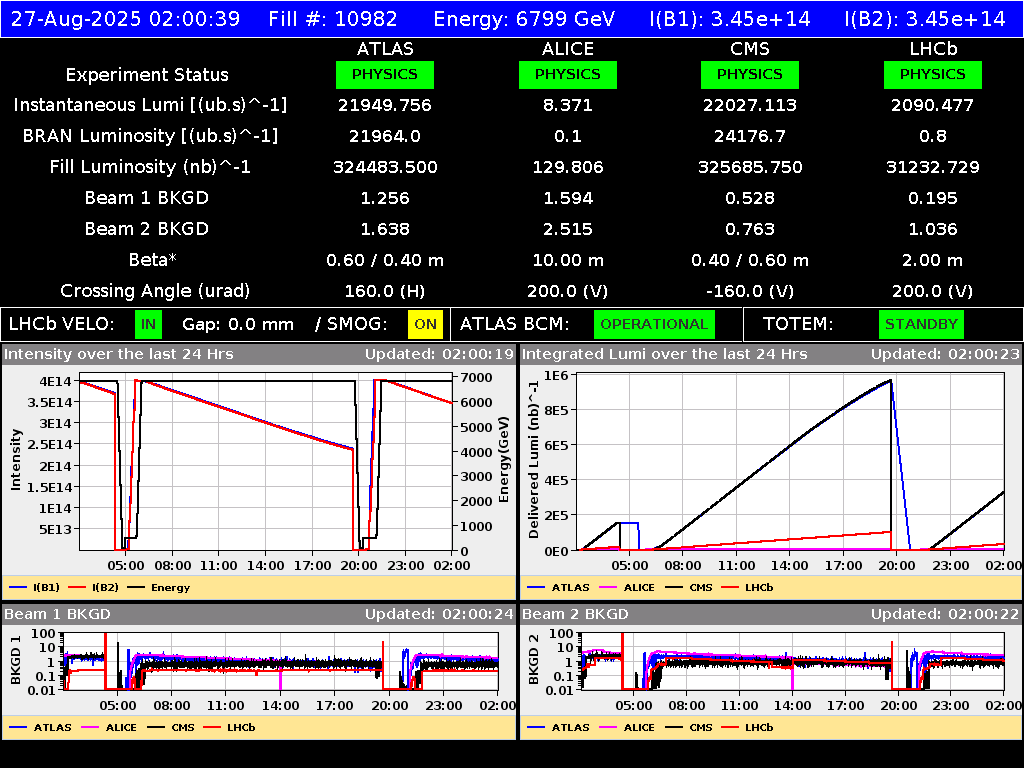Click the yellow SMOG ON indicator
Image resolution: width=1024 pixels, height=768 pixels.
pos(425,324)
